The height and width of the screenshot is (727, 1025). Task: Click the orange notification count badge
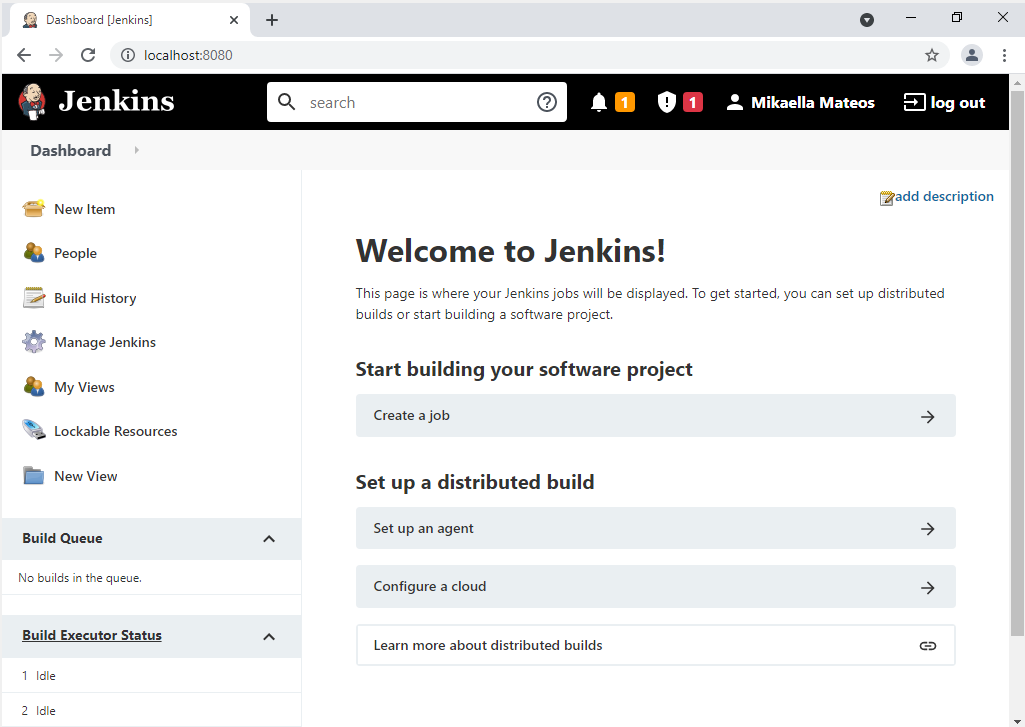625,102
